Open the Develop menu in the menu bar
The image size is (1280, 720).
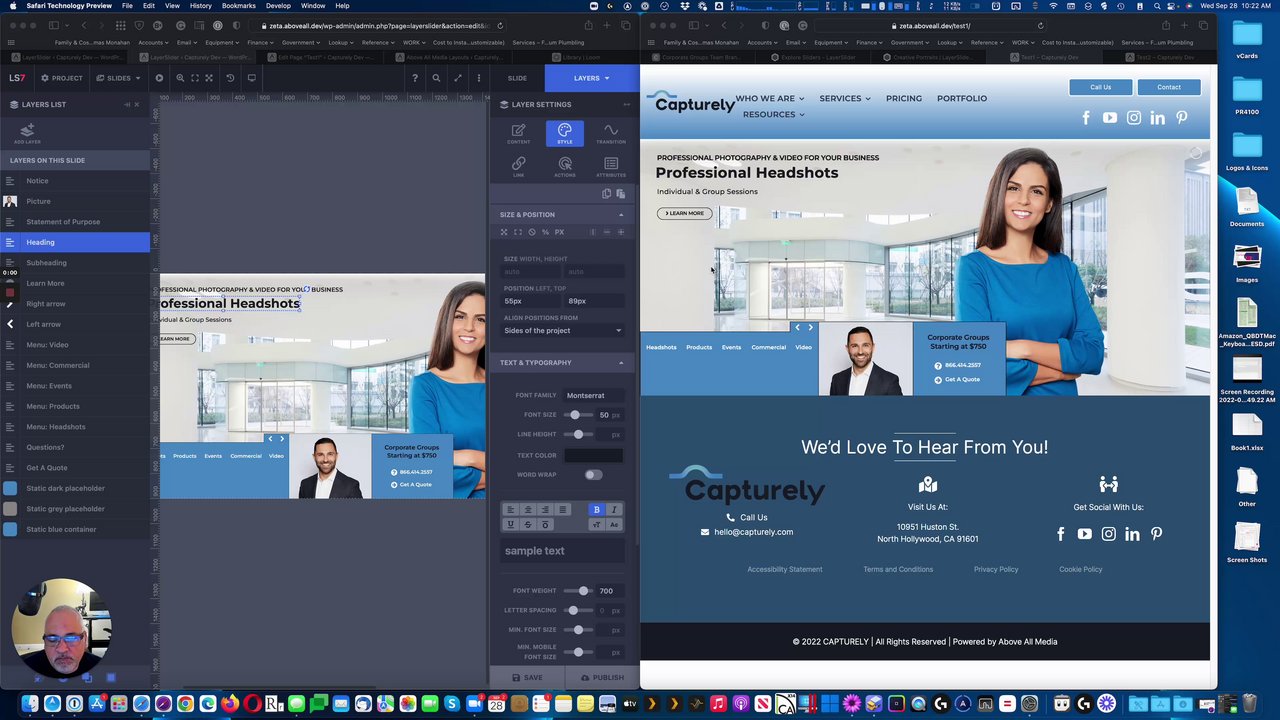point(278,6)
